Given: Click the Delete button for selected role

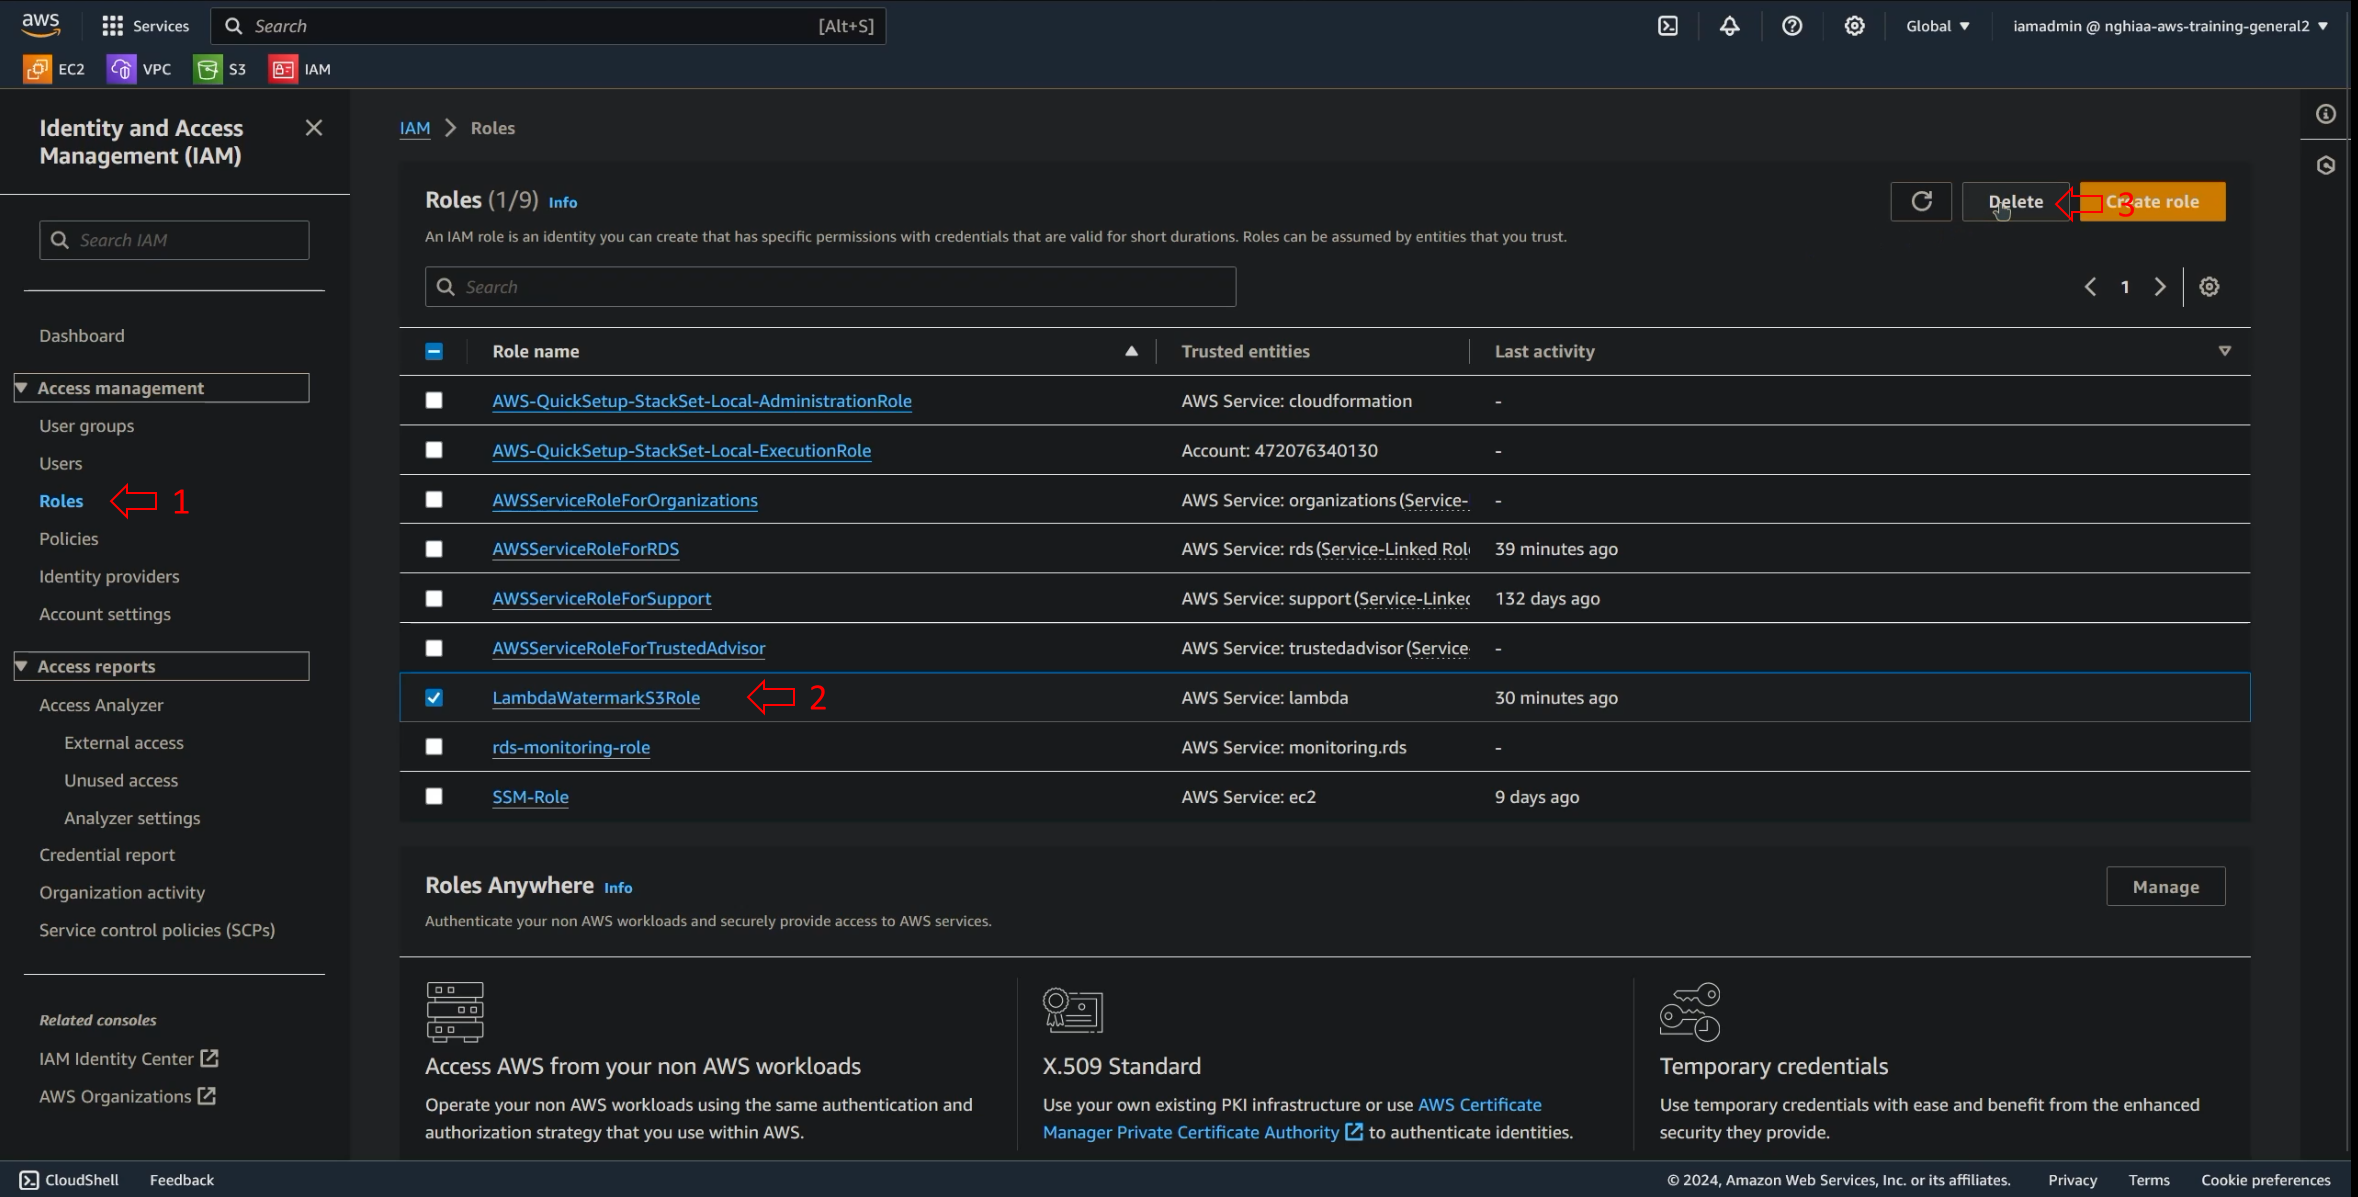Looking at the screenshot, I should tap(2015, 200).
